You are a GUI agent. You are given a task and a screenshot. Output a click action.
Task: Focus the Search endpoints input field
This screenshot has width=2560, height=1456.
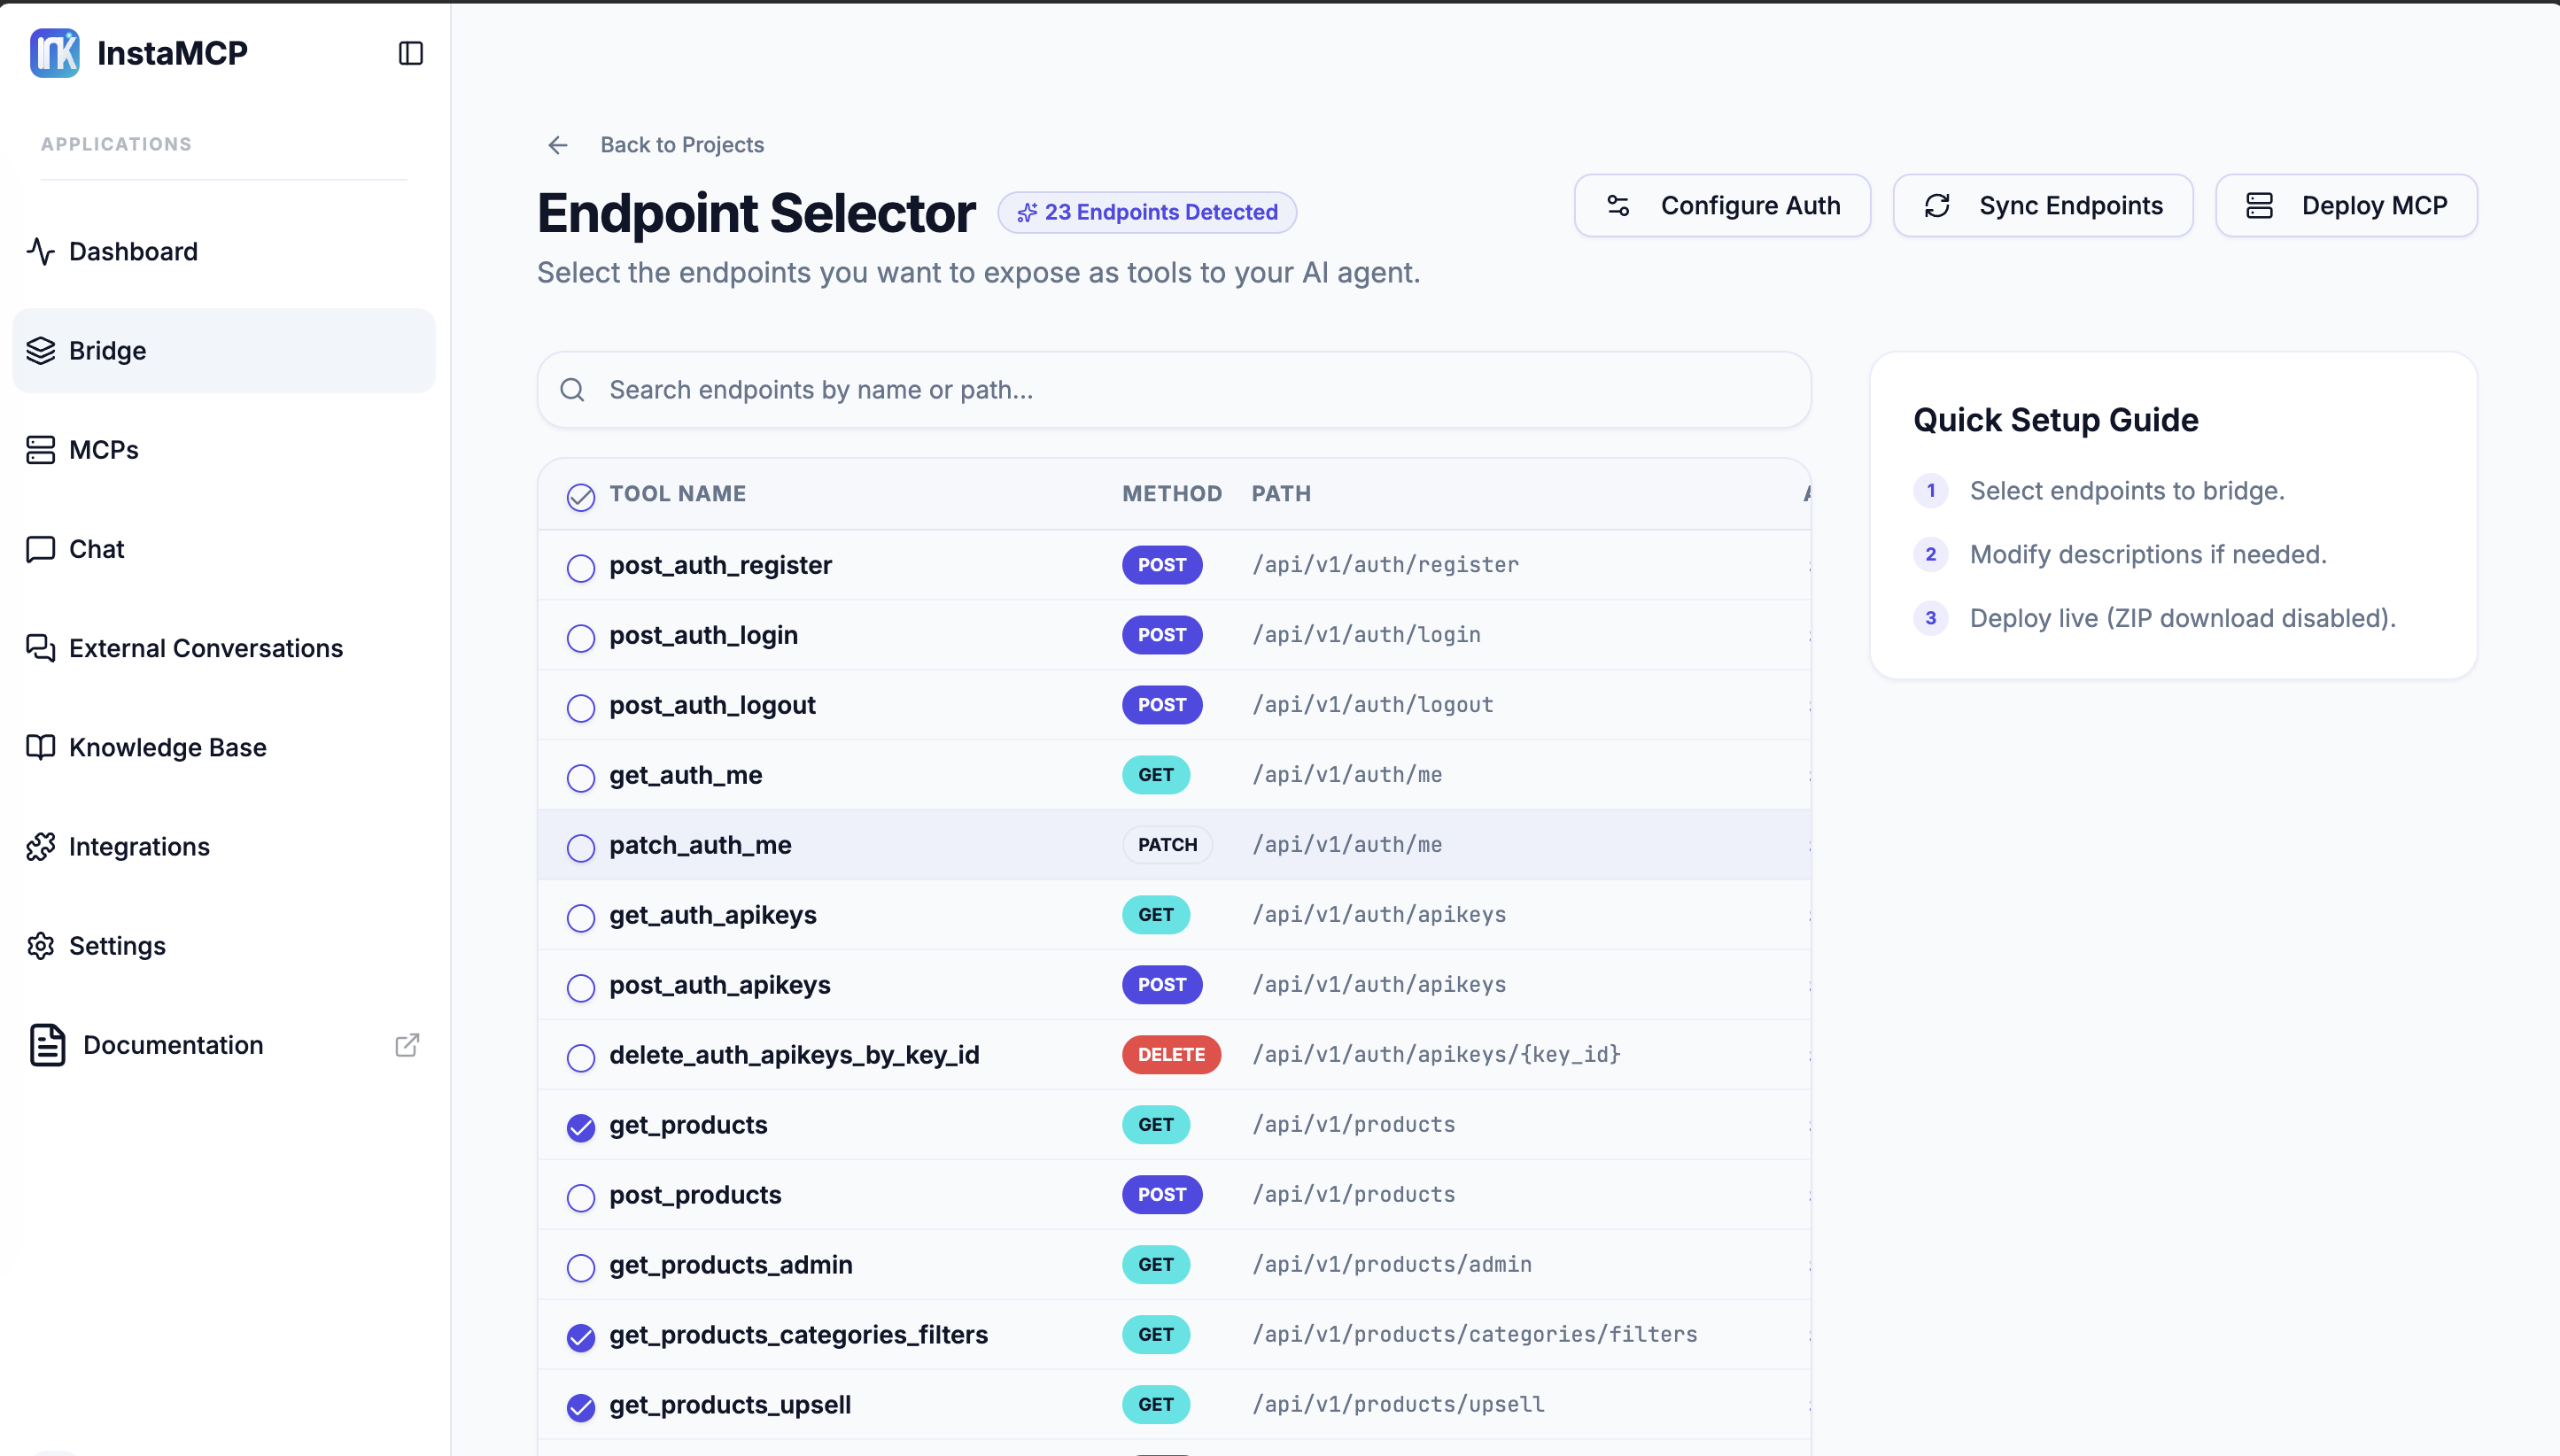pos(1174,390)
